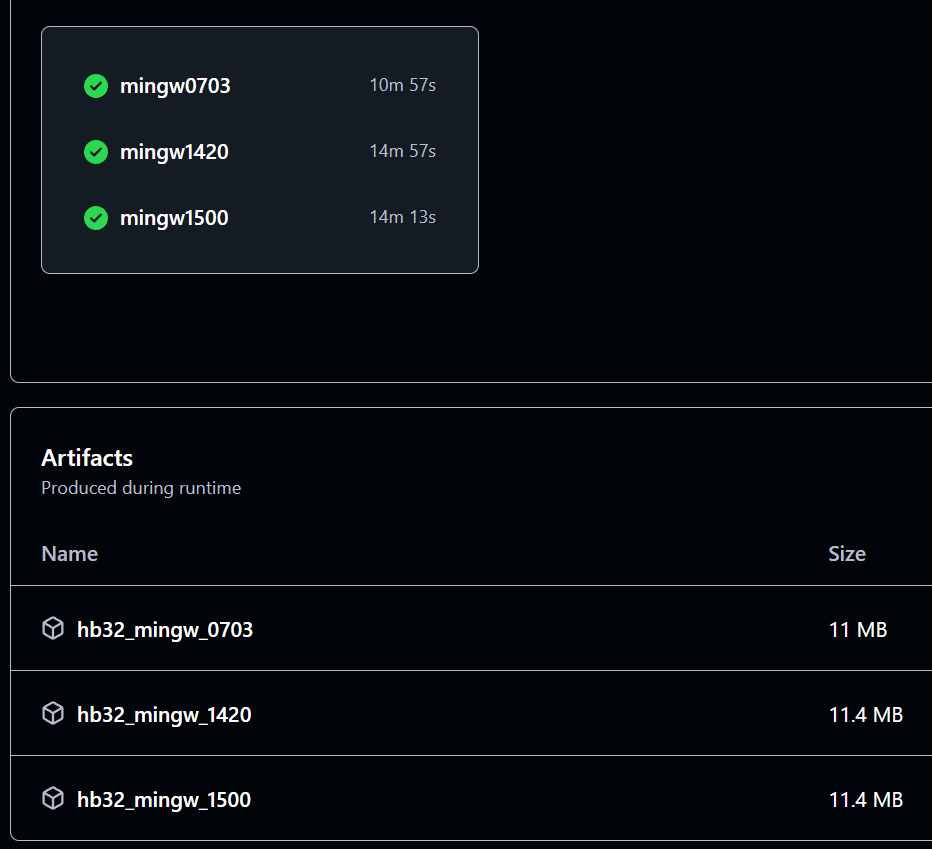This screenshot has height=849, width=932.
Task: Click the green success check beside mingw1420
Action: pos(96,152)
